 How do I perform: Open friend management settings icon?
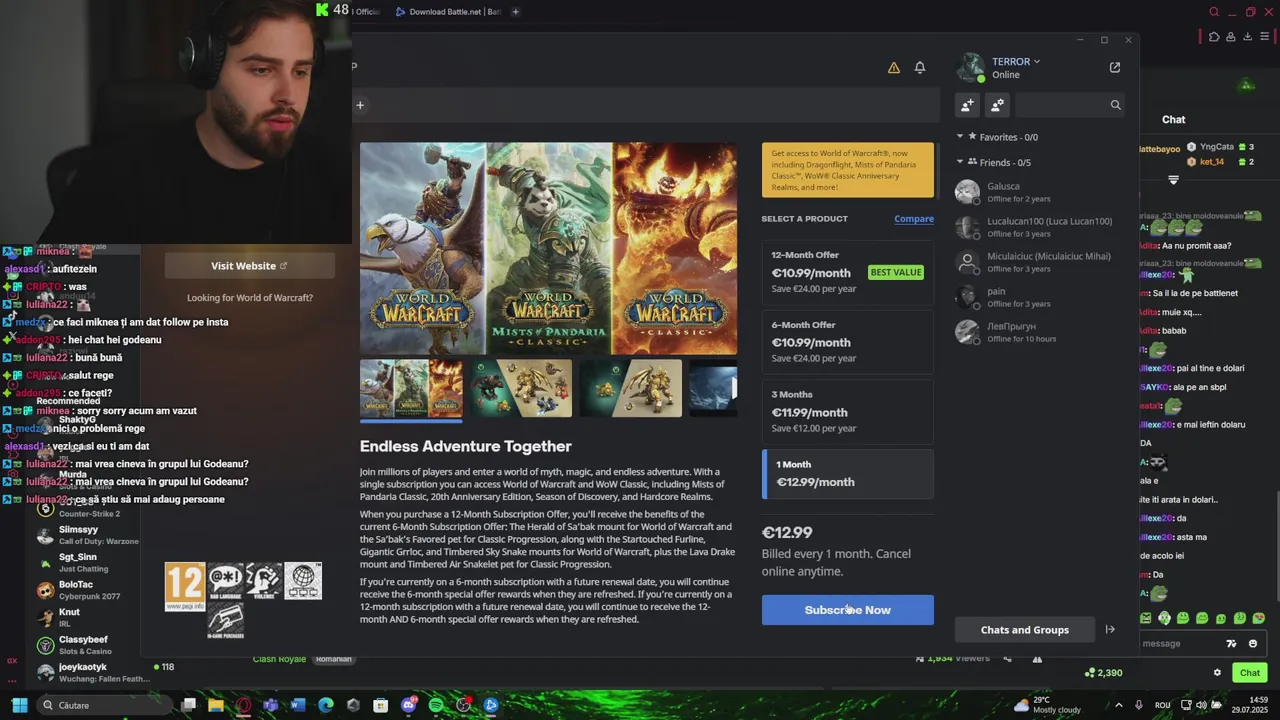997,105
